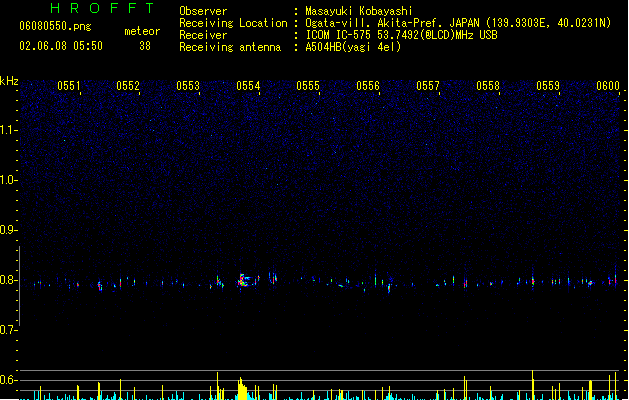The width and height of the screenshot is (629, 400).
Task: Click the 0553 time marker
Action: 188,86
